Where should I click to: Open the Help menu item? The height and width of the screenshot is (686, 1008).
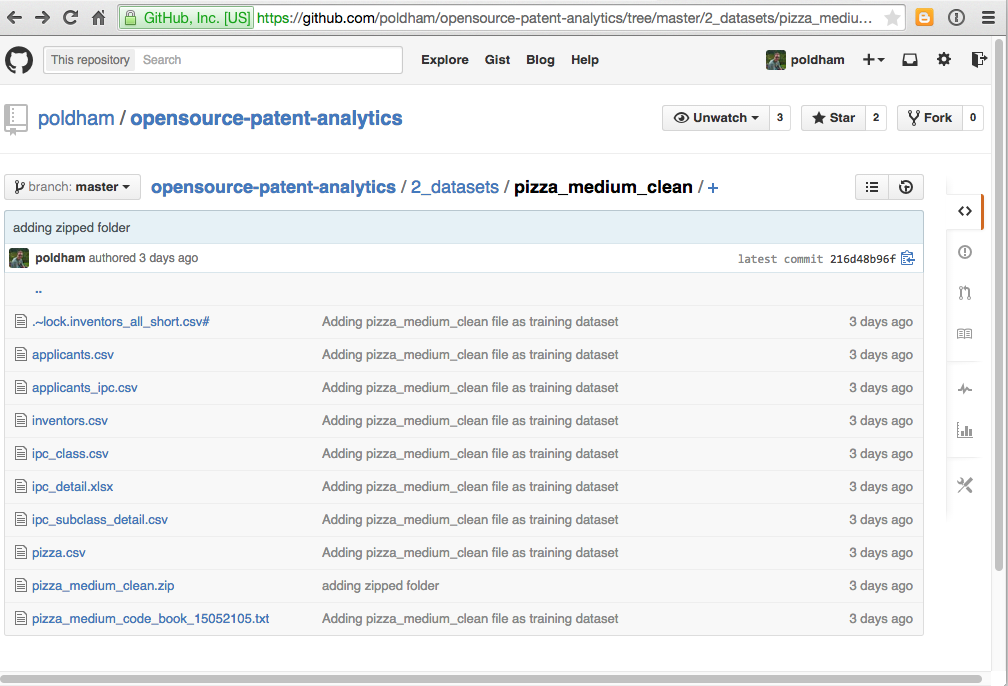pos(585,60)
